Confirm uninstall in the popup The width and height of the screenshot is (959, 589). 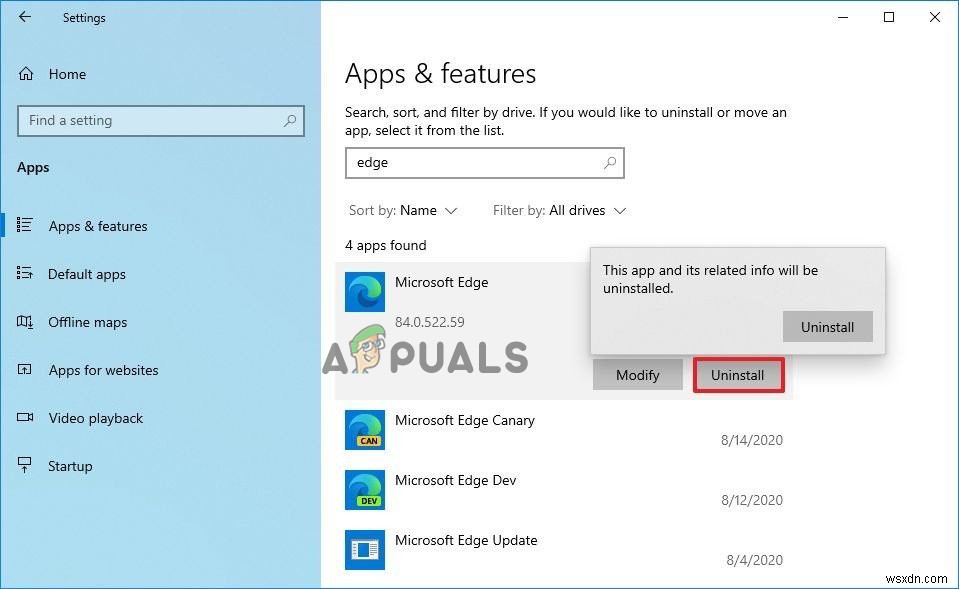pos(827,326)
